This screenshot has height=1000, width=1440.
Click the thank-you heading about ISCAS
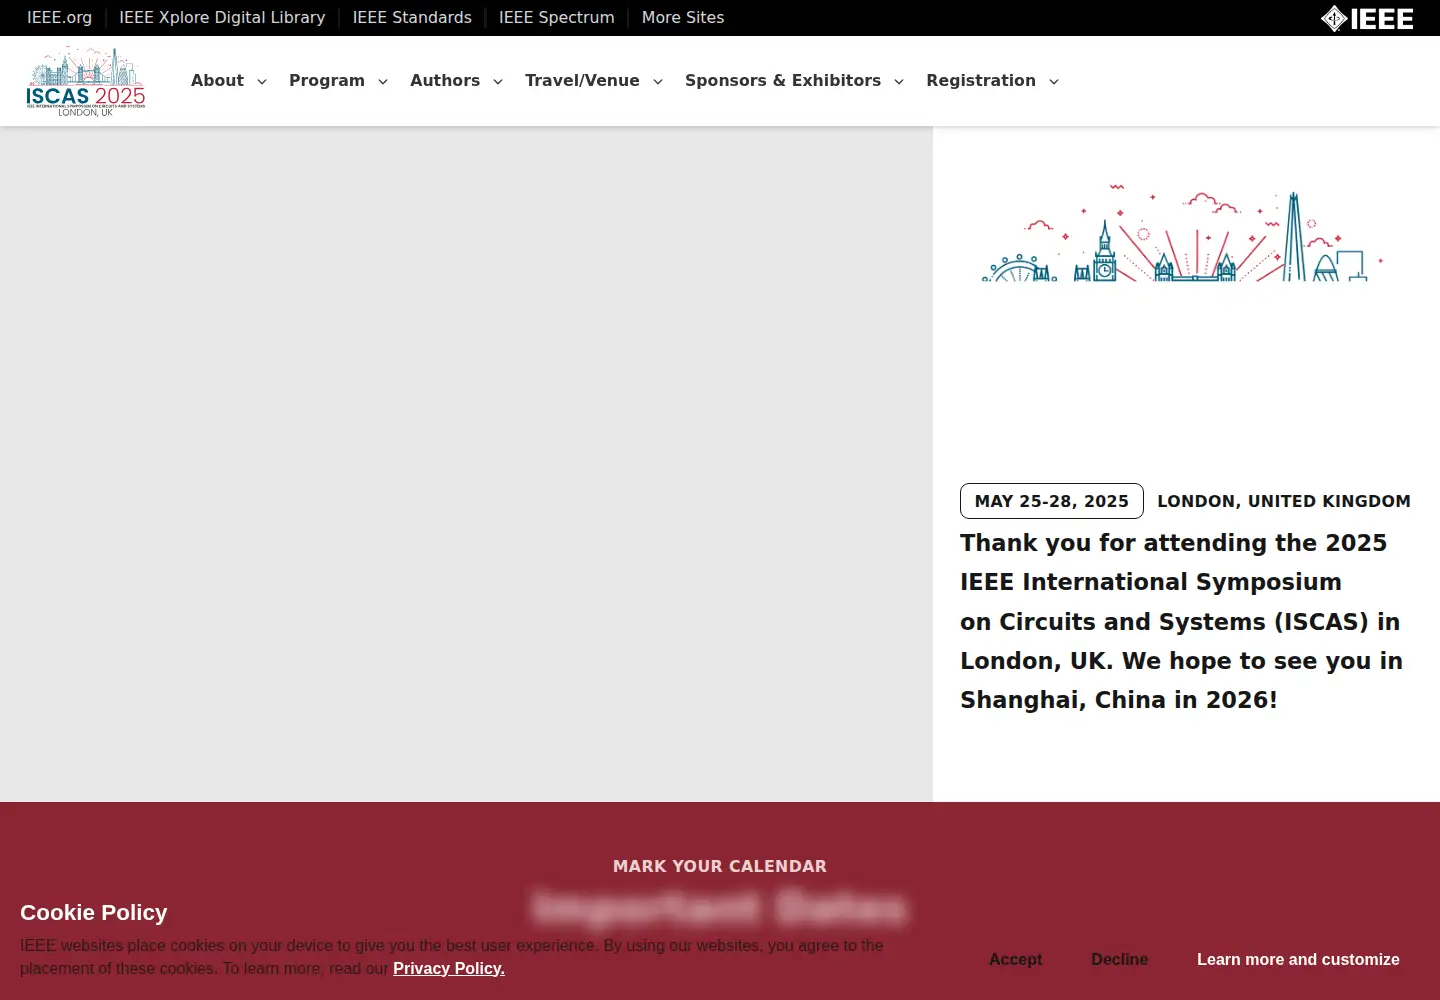click(x=1183, y=621)
